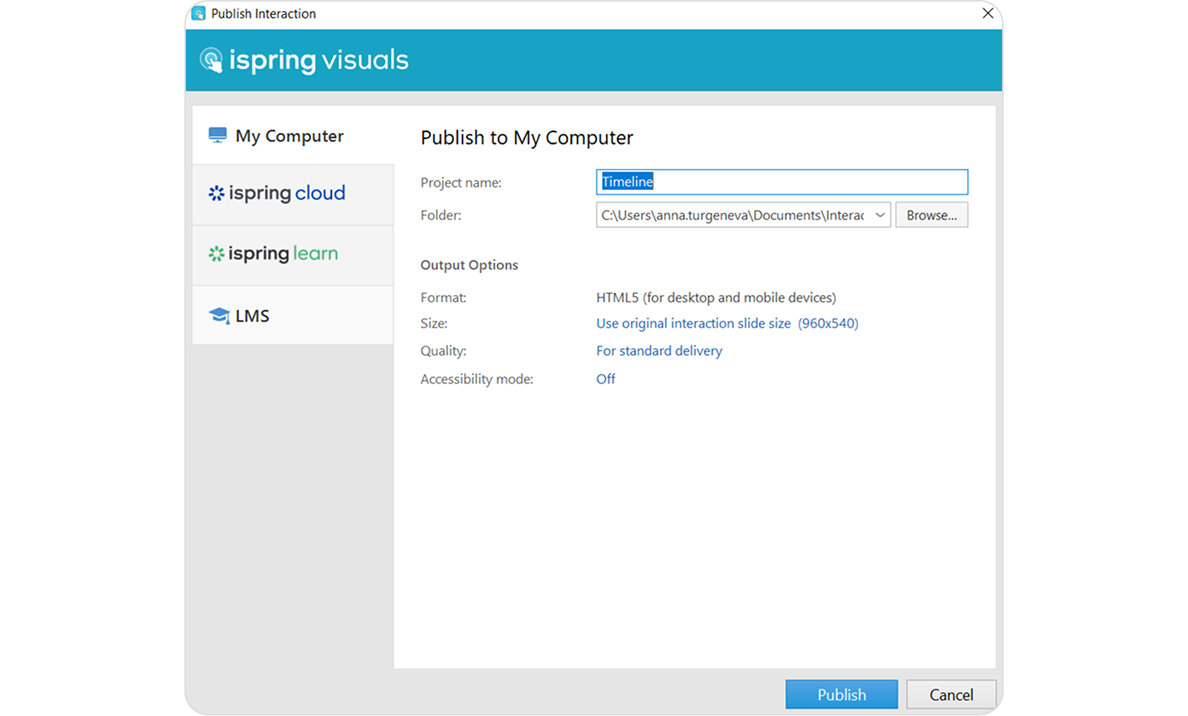Image resolution: width=1188 pixels, height=716 pixels.
Task: Open the My Computer publishing tab
Action: 292,136
